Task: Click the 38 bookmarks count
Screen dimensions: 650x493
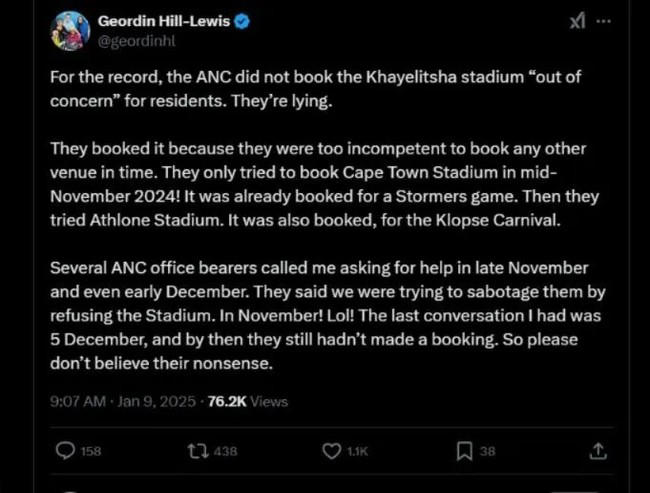Action: 487,451
